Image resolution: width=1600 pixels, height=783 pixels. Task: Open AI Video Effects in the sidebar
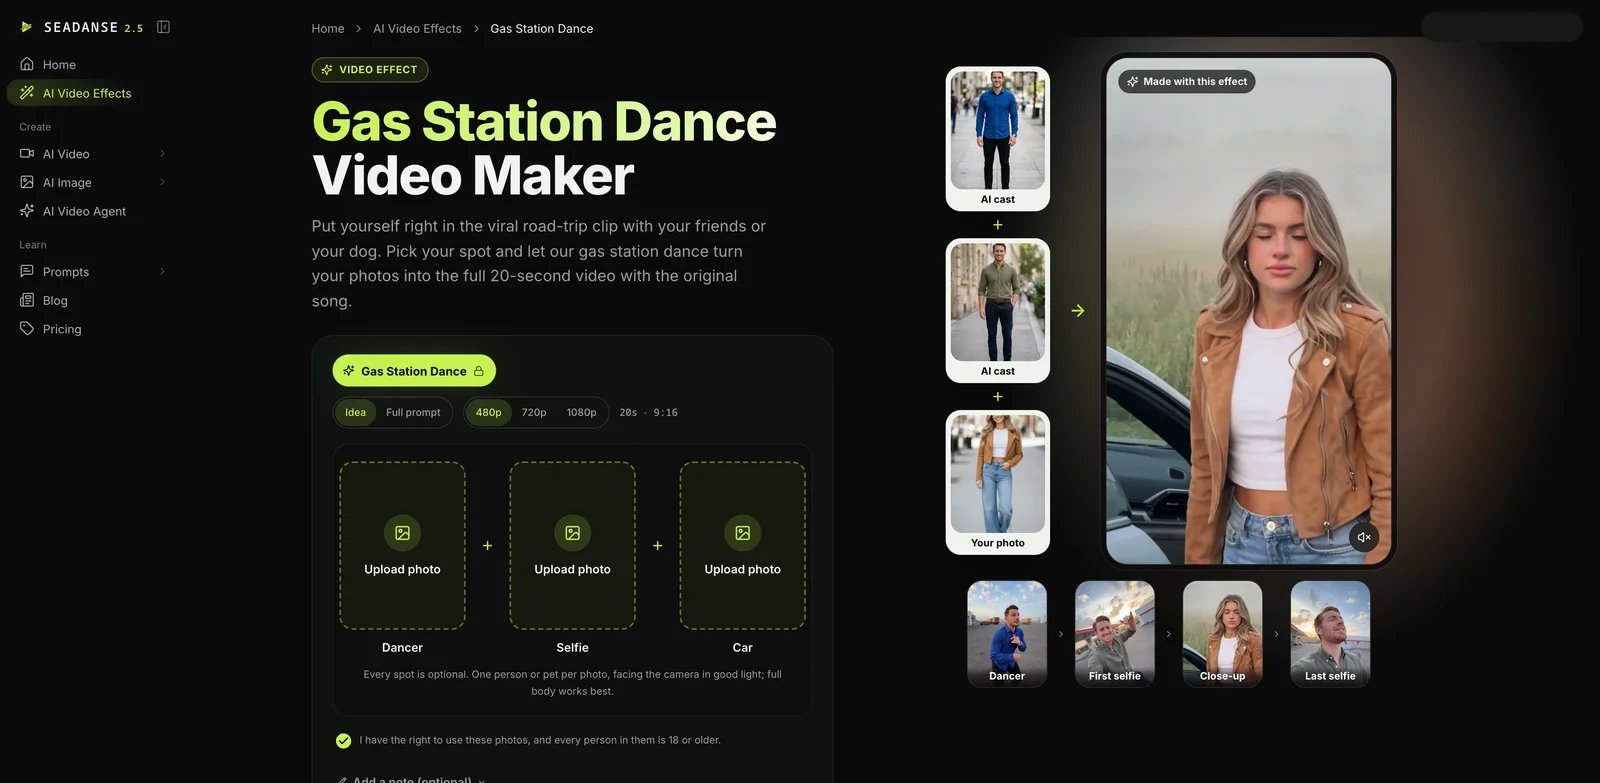coord(87,93)
